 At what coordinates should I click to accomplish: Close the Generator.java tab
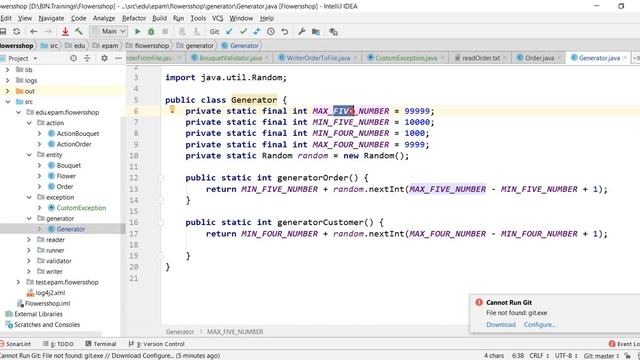click(624, 58)
